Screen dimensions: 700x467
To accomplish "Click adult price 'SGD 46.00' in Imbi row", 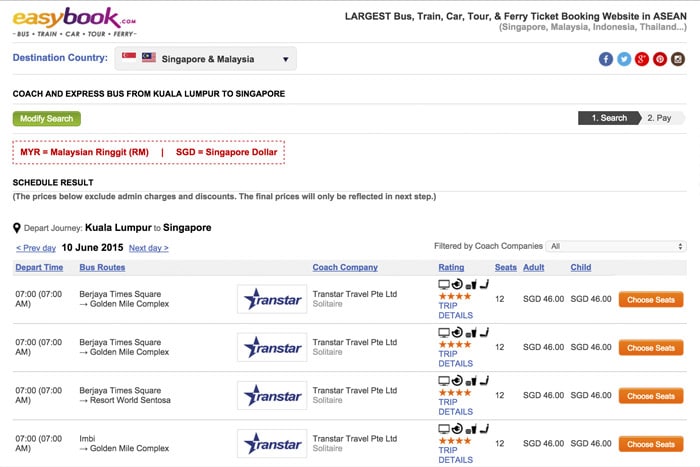I will (x=543, y=444).
